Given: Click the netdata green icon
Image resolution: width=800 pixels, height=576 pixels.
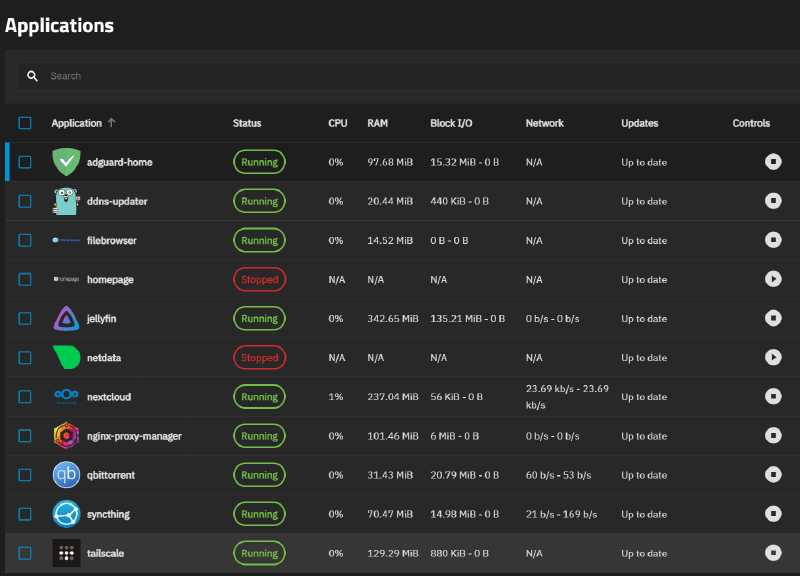Looking at the screenshot, I should pos(66,358).
